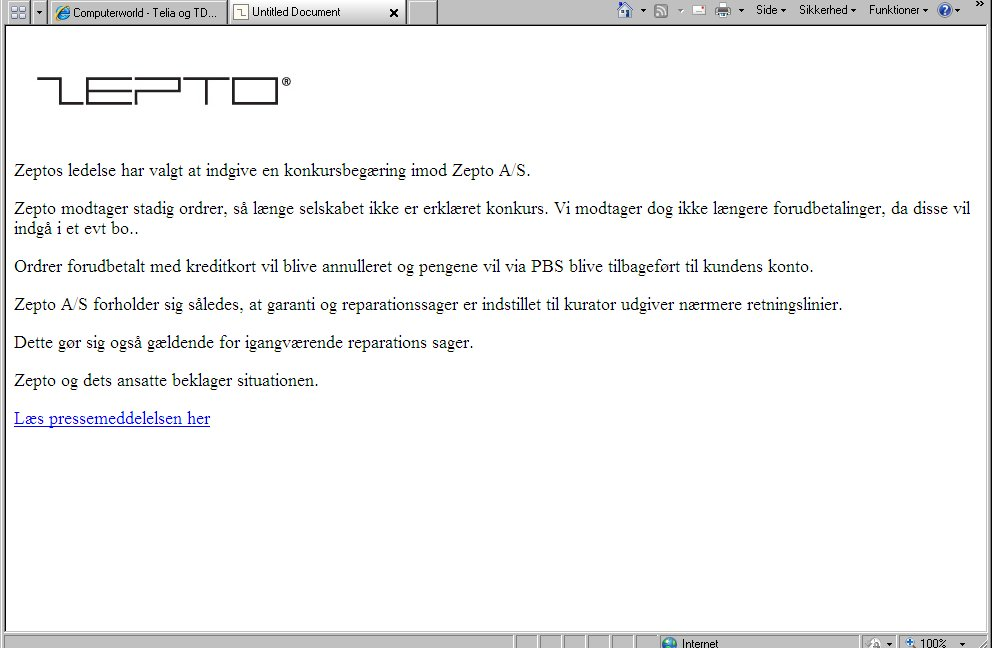Expand the Print options dropdown arrow

click(741, 10)
